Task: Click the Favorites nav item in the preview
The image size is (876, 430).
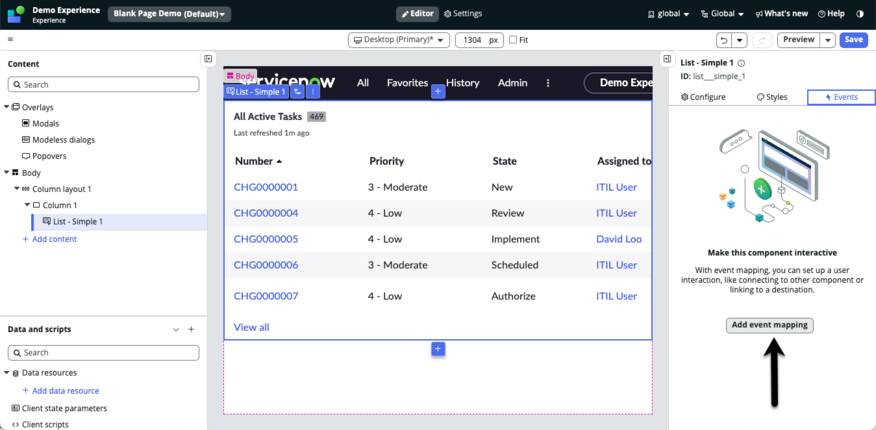Action: click(x=407, y=83)
